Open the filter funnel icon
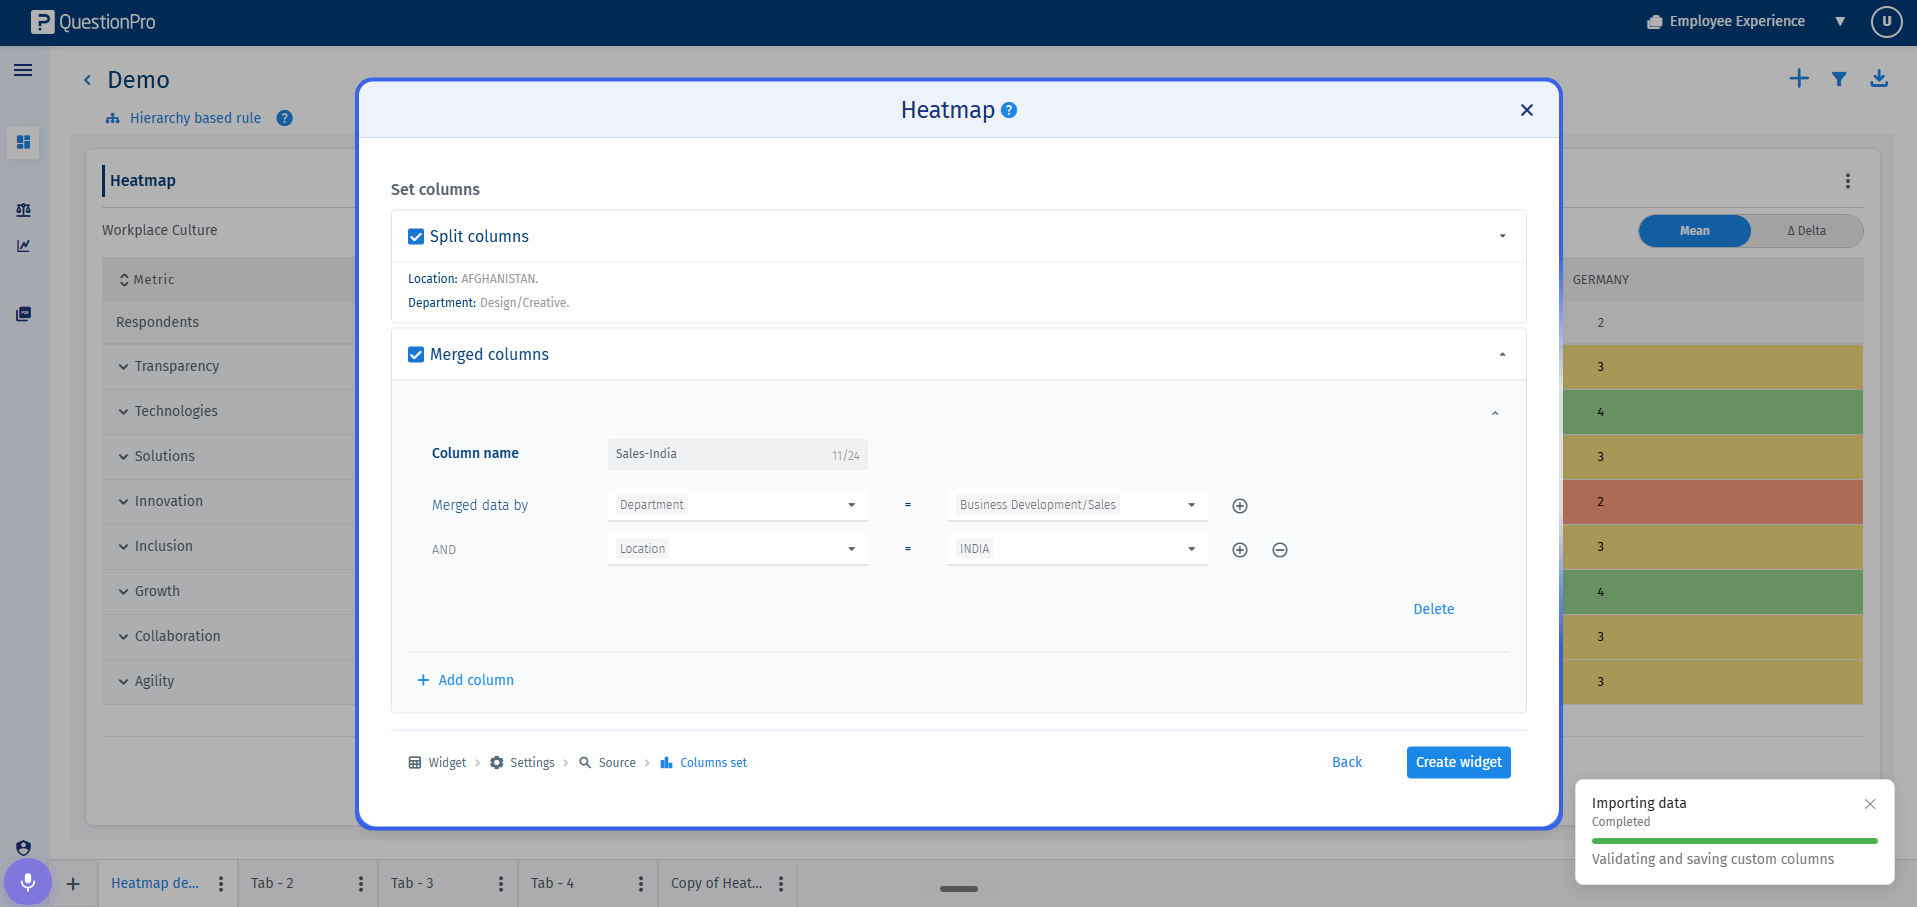 coord(1839,78)
